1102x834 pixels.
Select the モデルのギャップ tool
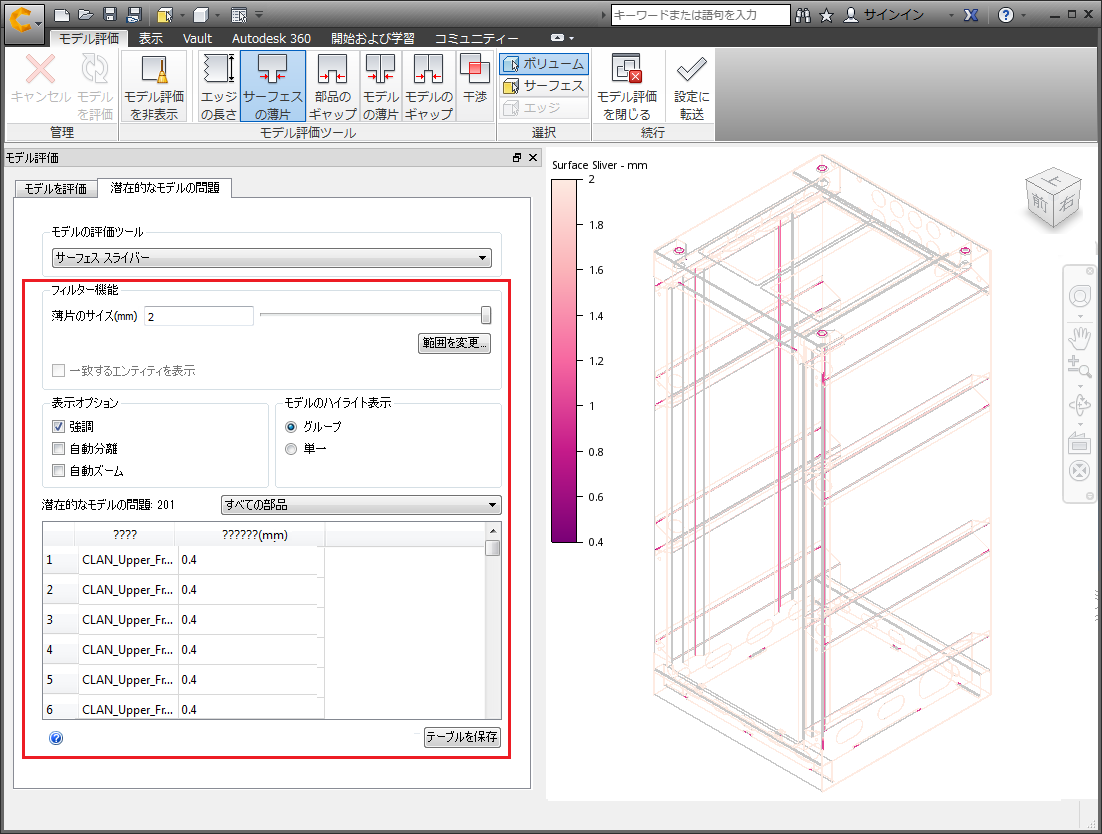[x=429, y=86]
